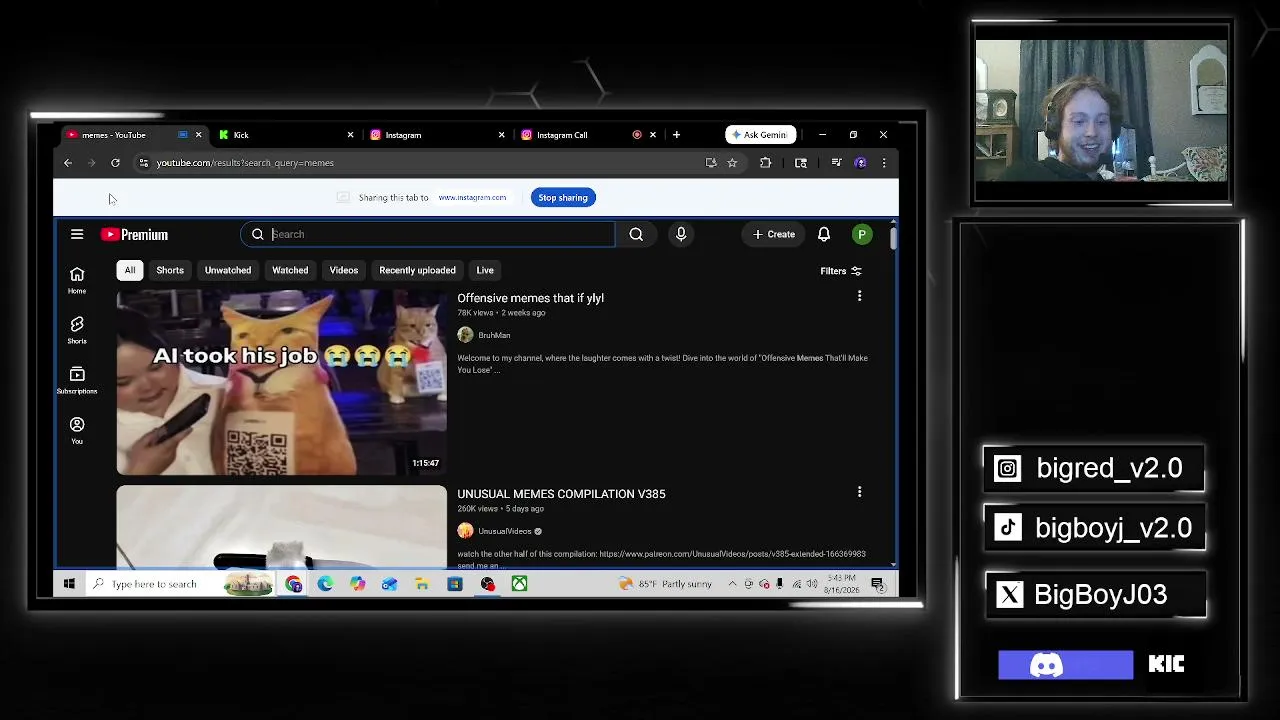Click the Stop sharing button

[x=563, y=197]
